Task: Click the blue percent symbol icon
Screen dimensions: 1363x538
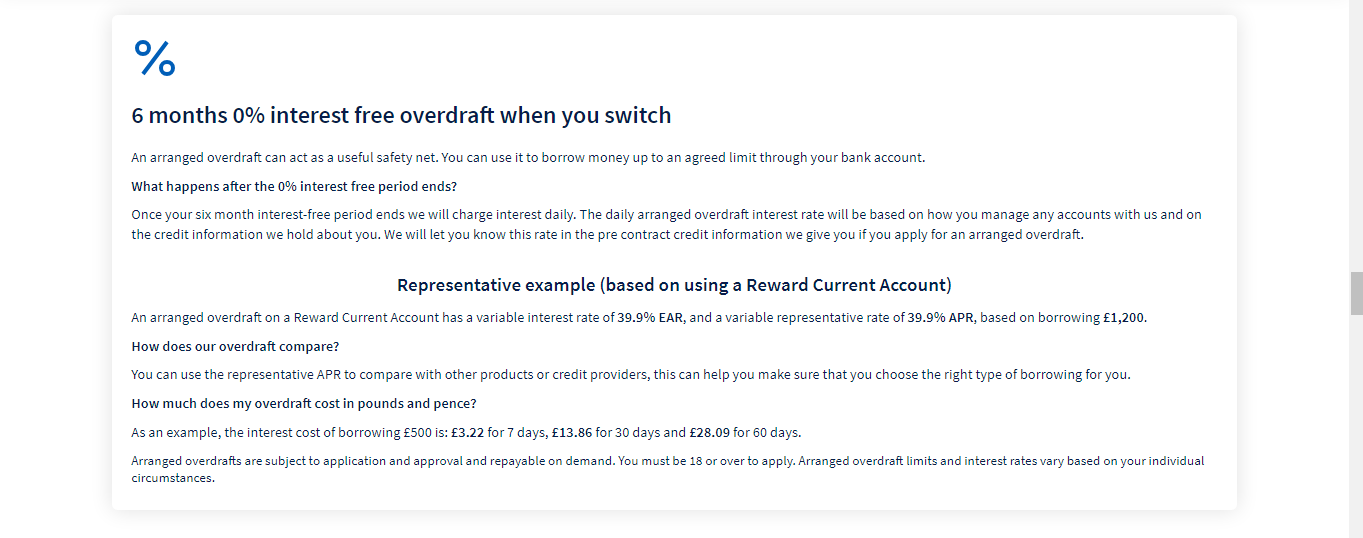Action: pos(155,58)
